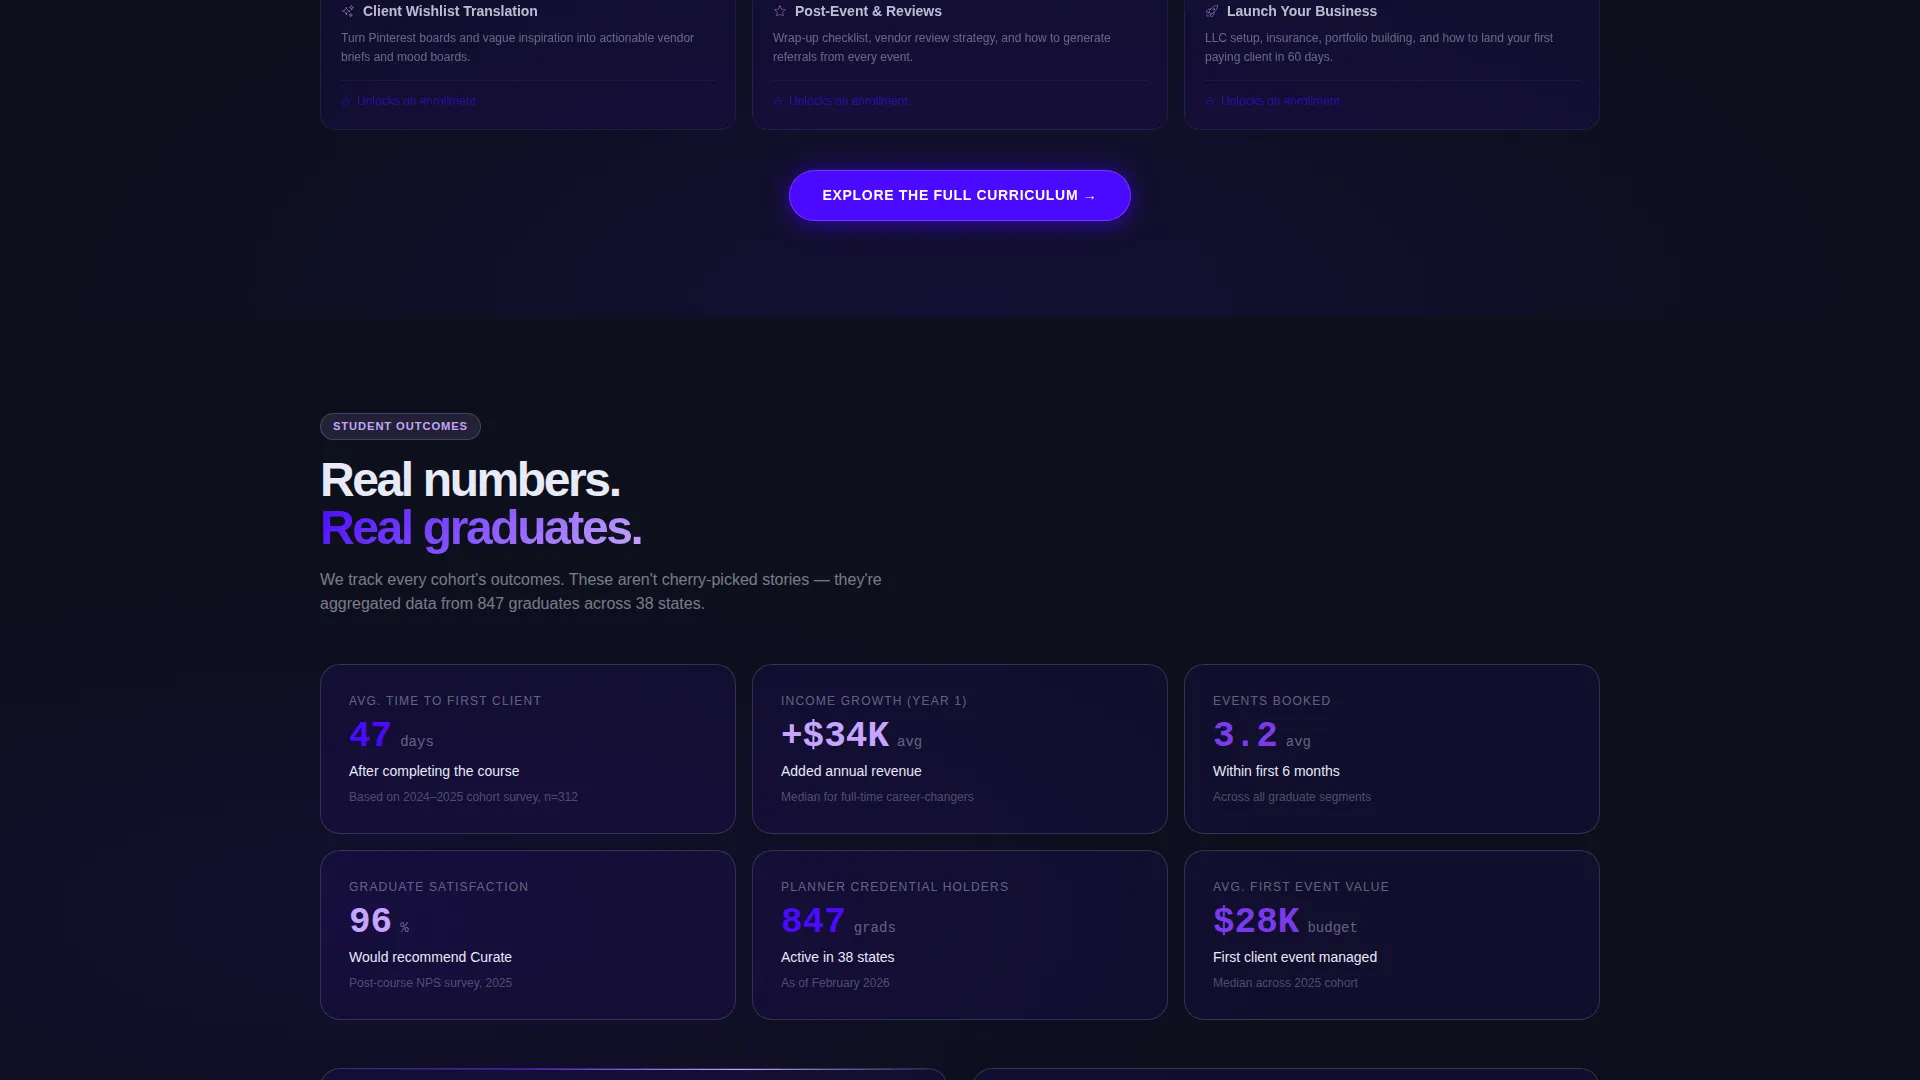Image resolution: width=1920 pixels, height=1080 pixels.
Task: Click the 'Real graduates.' purple heading
Action: pyautogui.click(x=481, y=528)
